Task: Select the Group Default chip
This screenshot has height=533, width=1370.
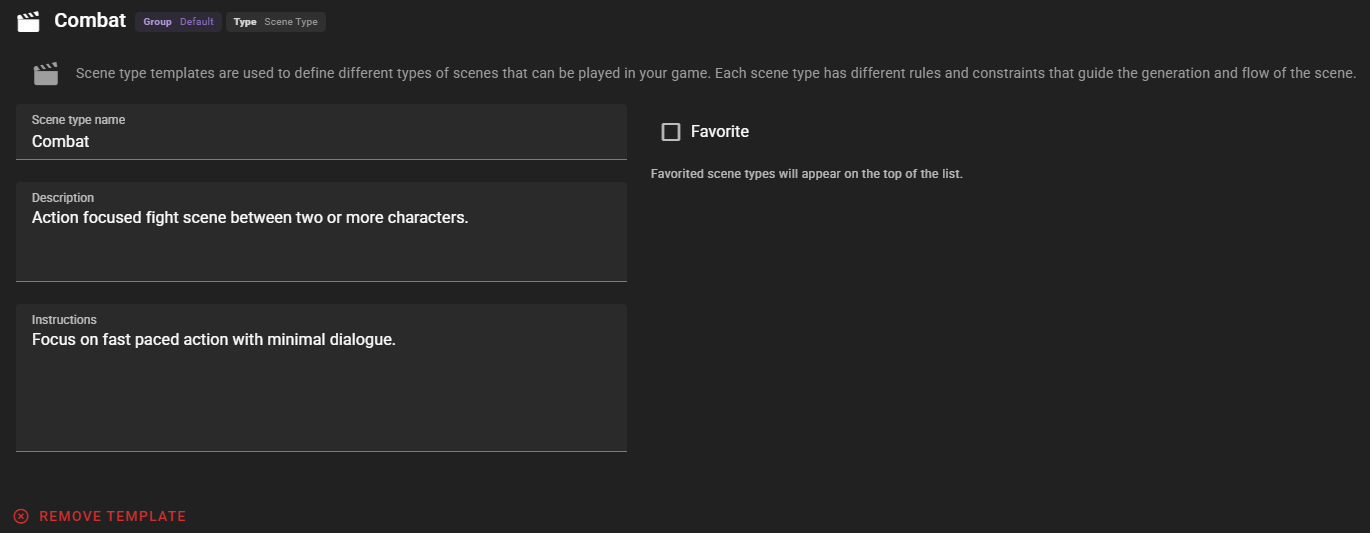Action: pos(178,22)
